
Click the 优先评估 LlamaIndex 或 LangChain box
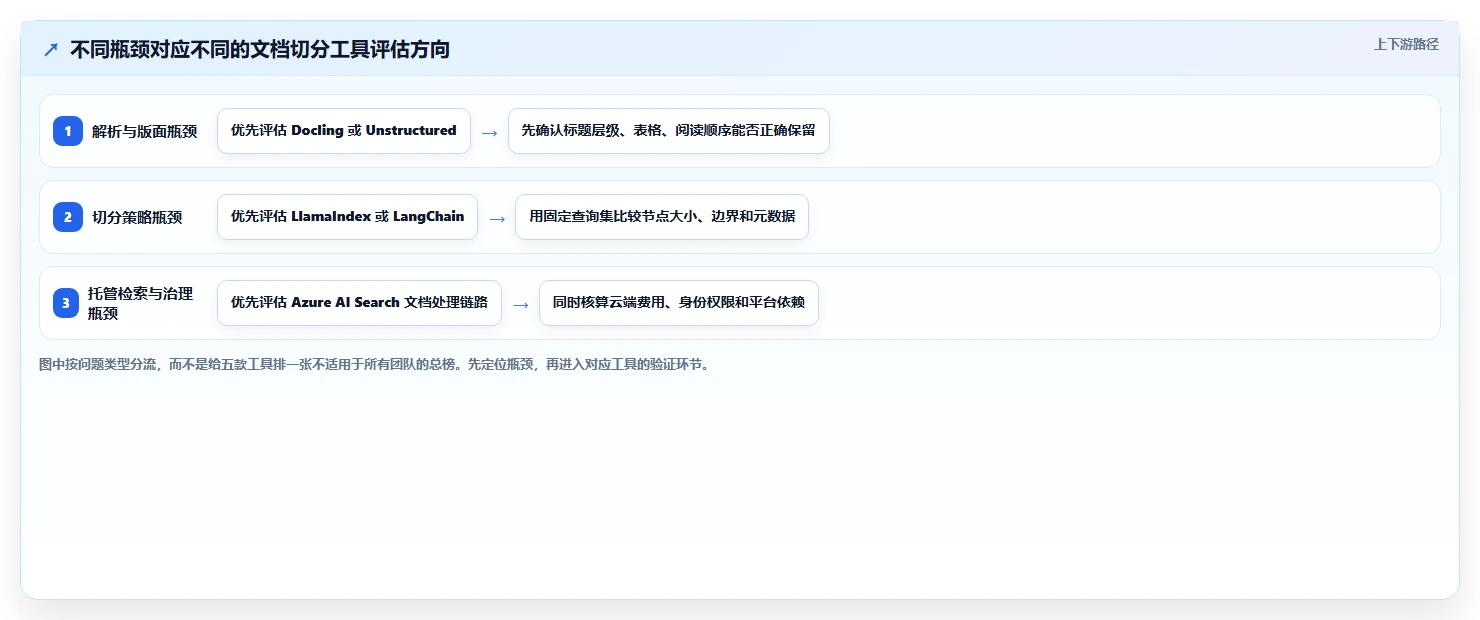pyautogui.click(x=347, y=217)
